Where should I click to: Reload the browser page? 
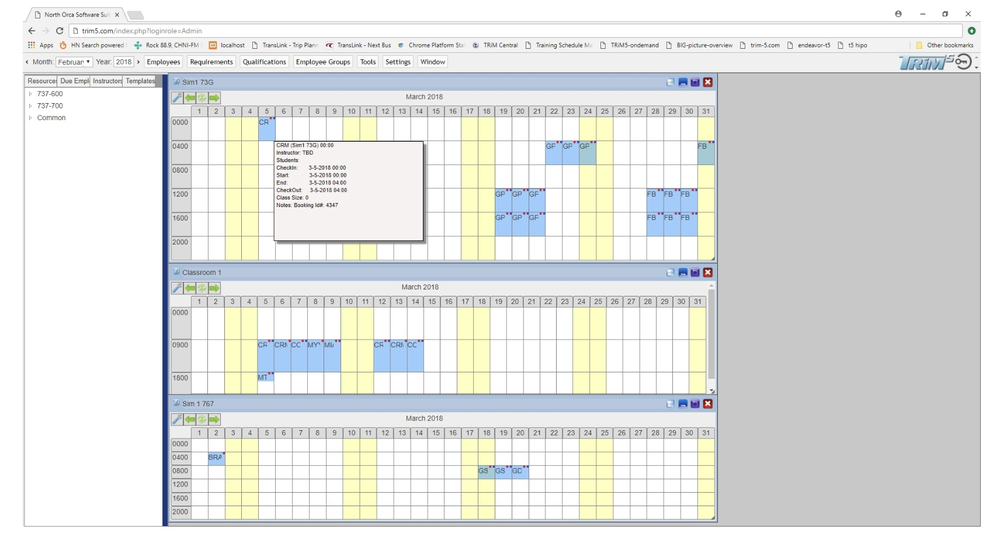pos(59,31)
